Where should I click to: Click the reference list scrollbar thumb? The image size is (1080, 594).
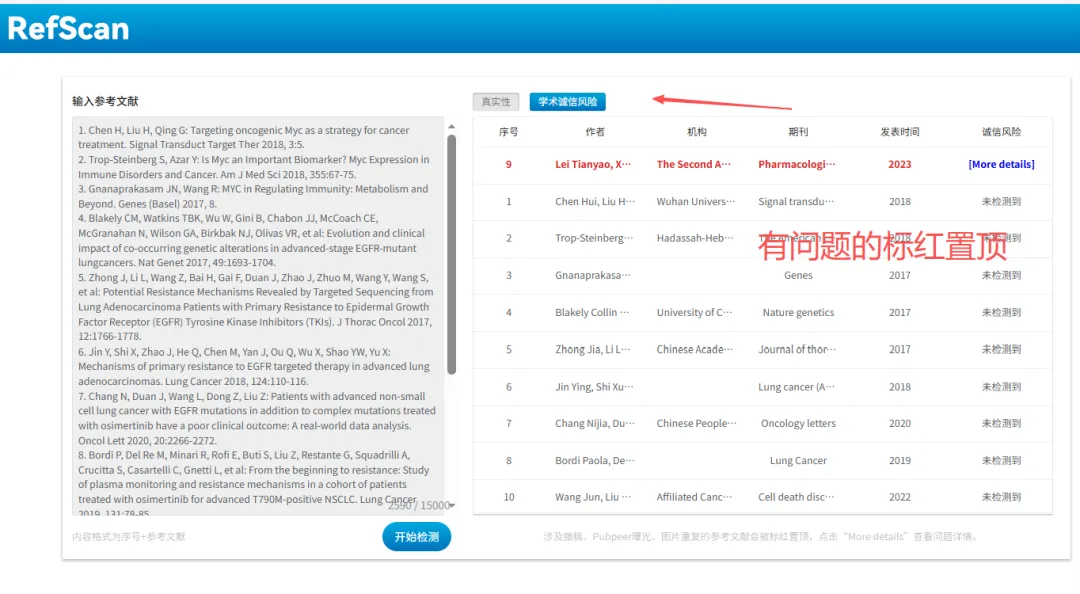[452, 254]
